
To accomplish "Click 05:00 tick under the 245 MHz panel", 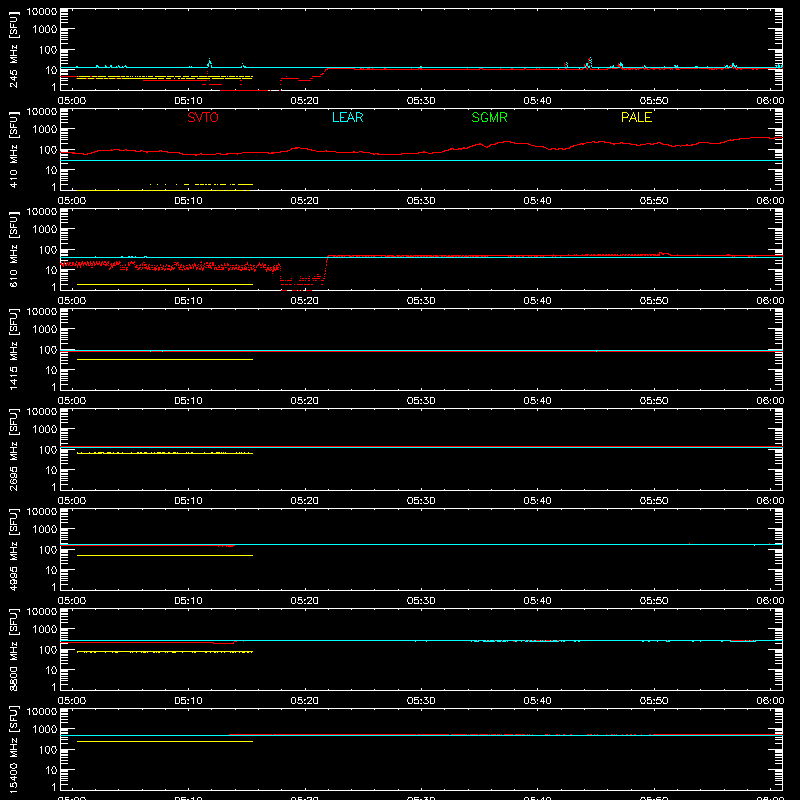I will (72, 101).
